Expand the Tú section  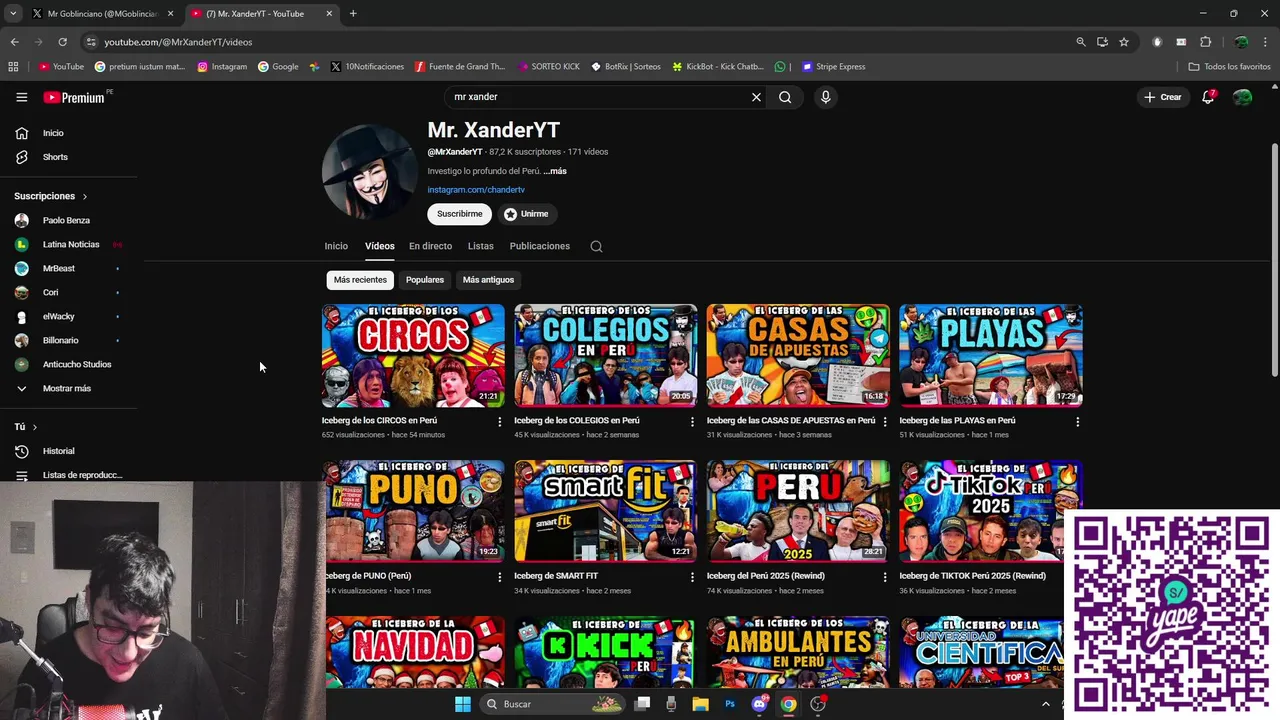pos(26,427)
